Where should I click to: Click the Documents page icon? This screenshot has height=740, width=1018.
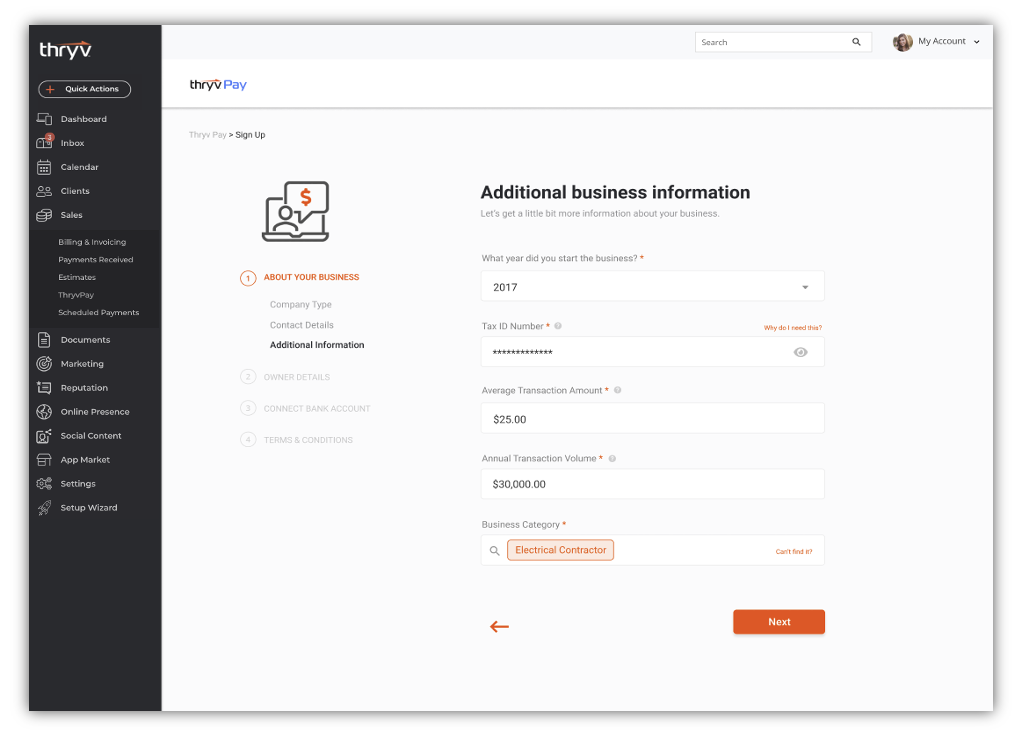coord(44,339)
